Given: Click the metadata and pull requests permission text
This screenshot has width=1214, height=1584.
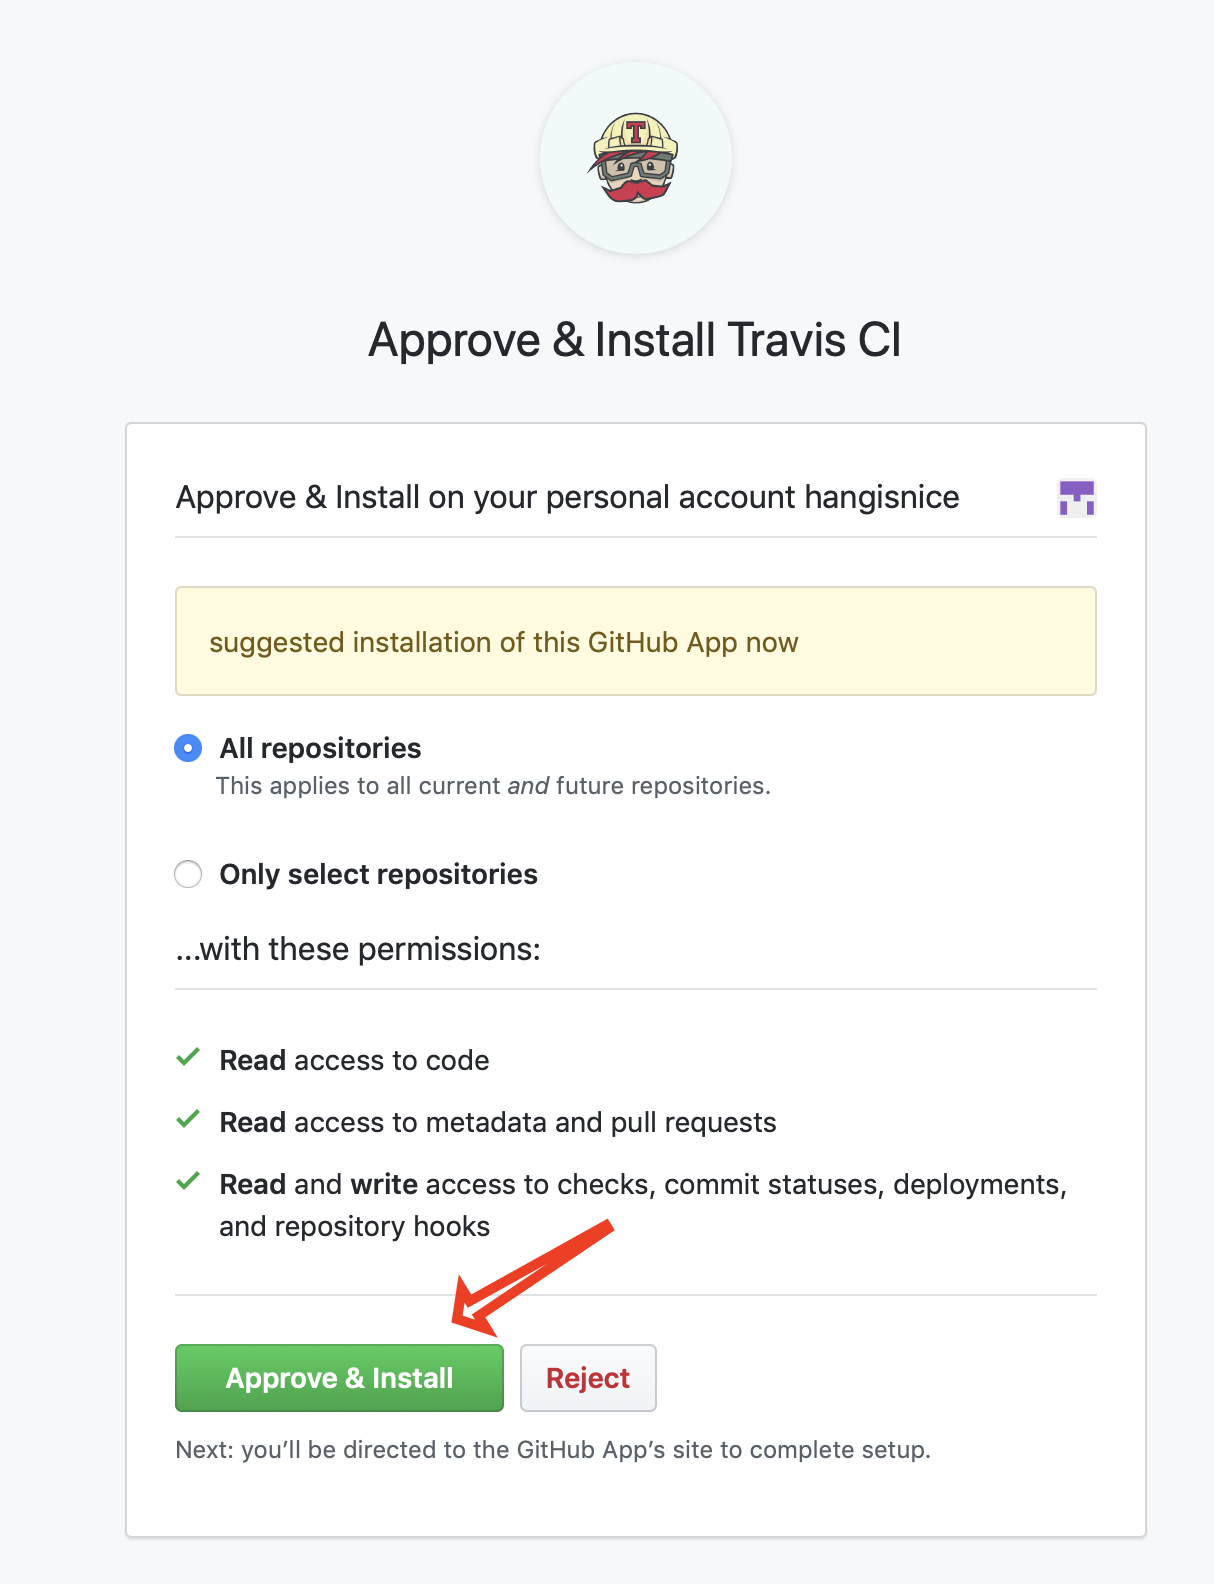Looking at the screenshot, I should pyautogui.click(x=497, y=1122).
